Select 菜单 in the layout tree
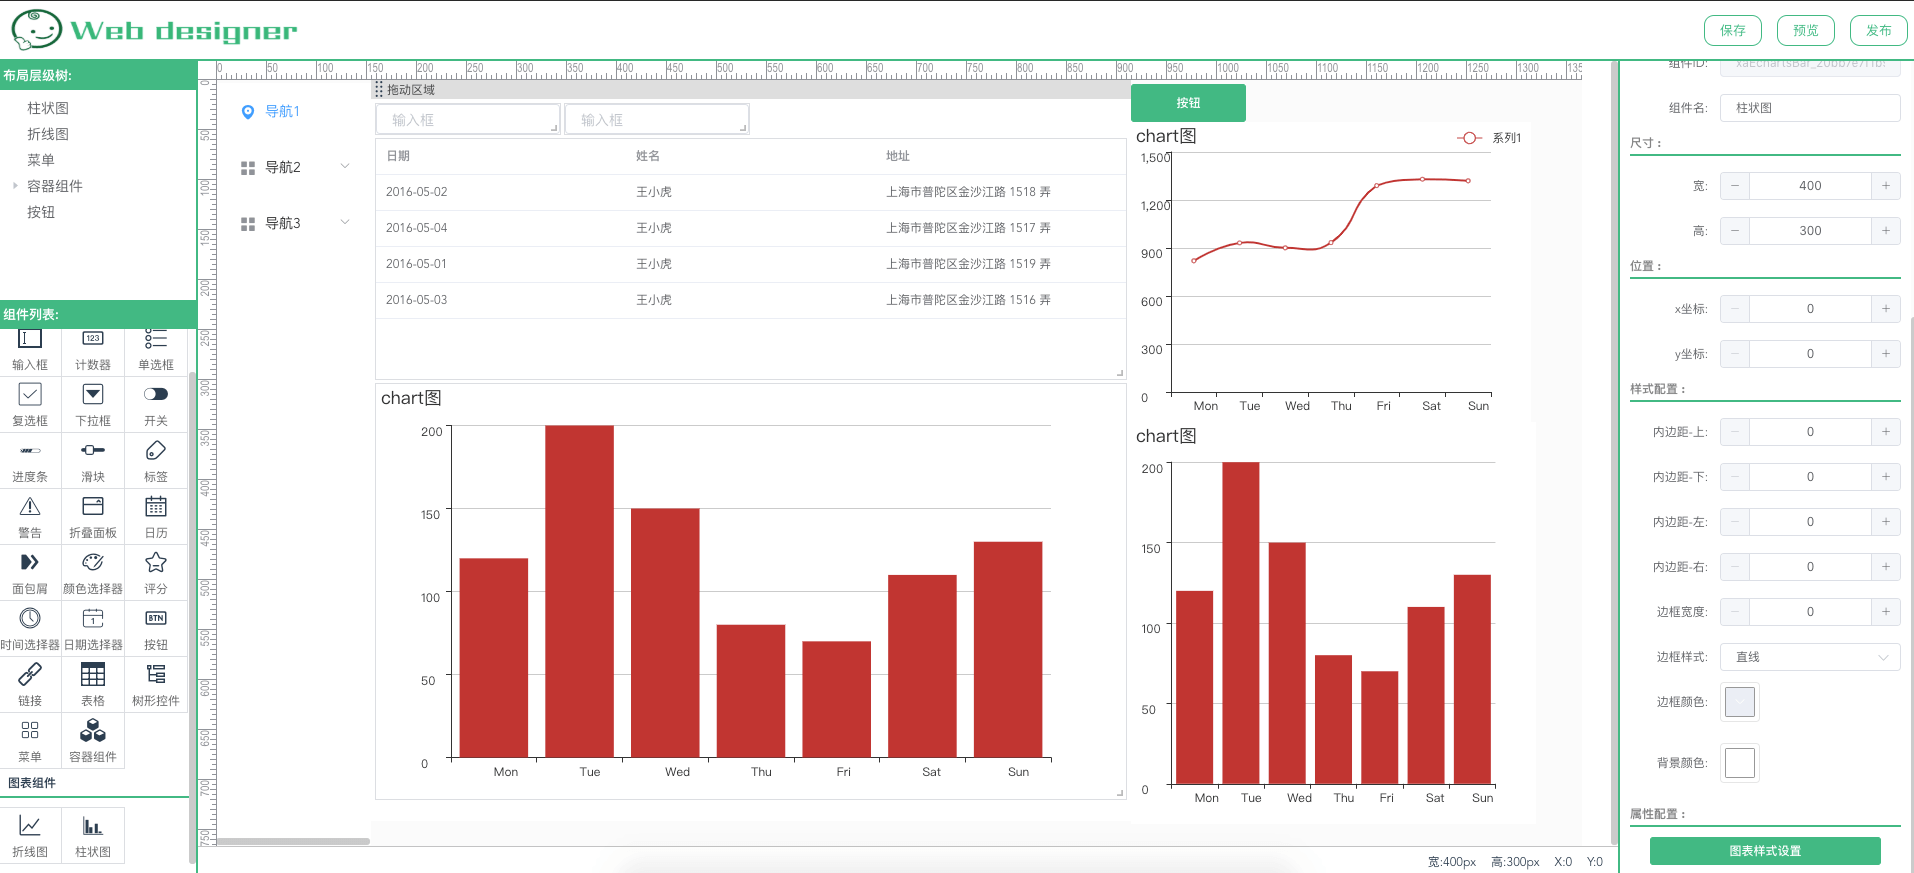Viewport: 1914px width, 873px height. (x=41, y=160)
